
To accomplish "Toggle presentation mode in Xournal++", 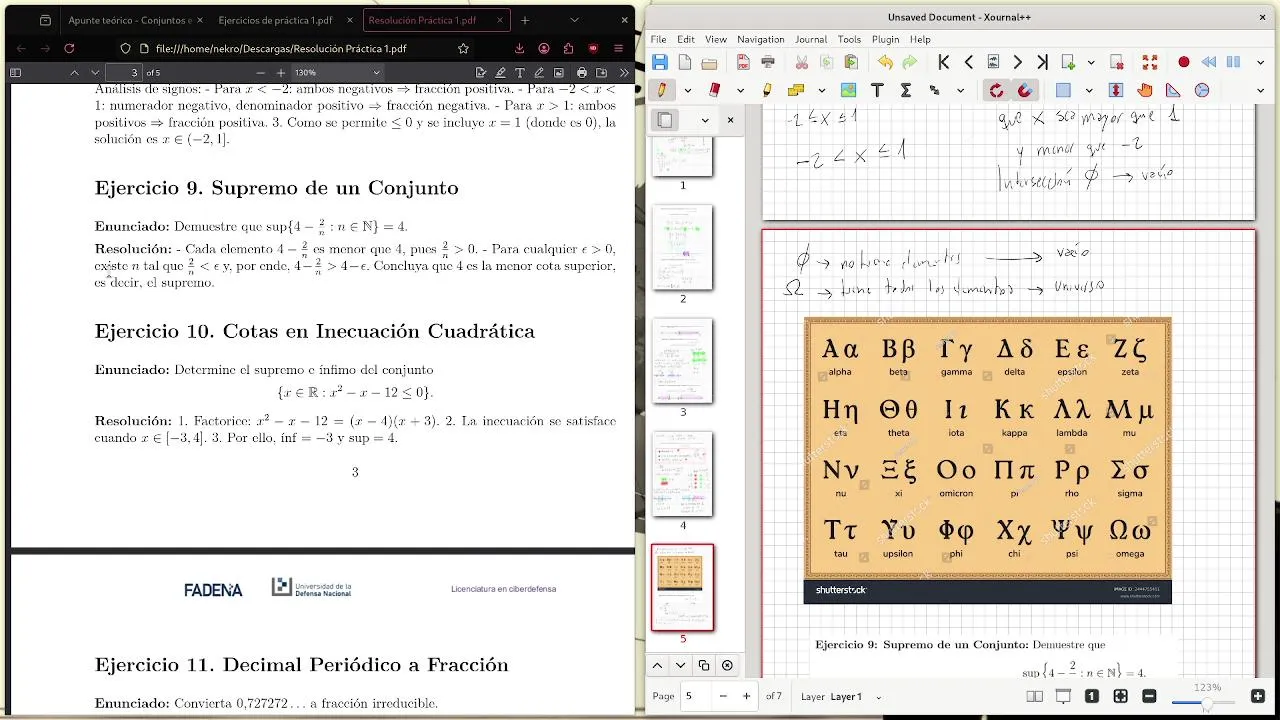I will [1063, 696].
